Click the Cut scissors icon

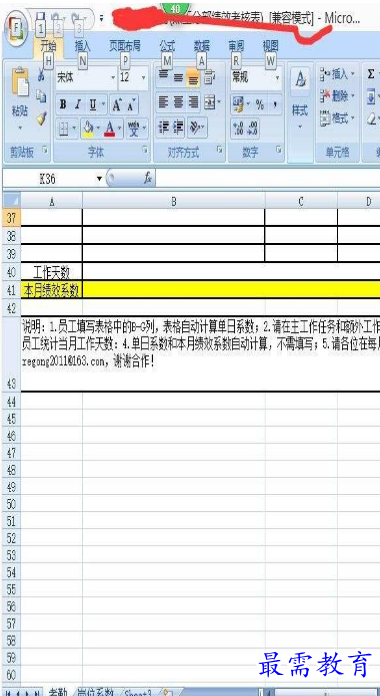[x=42, y=75]
